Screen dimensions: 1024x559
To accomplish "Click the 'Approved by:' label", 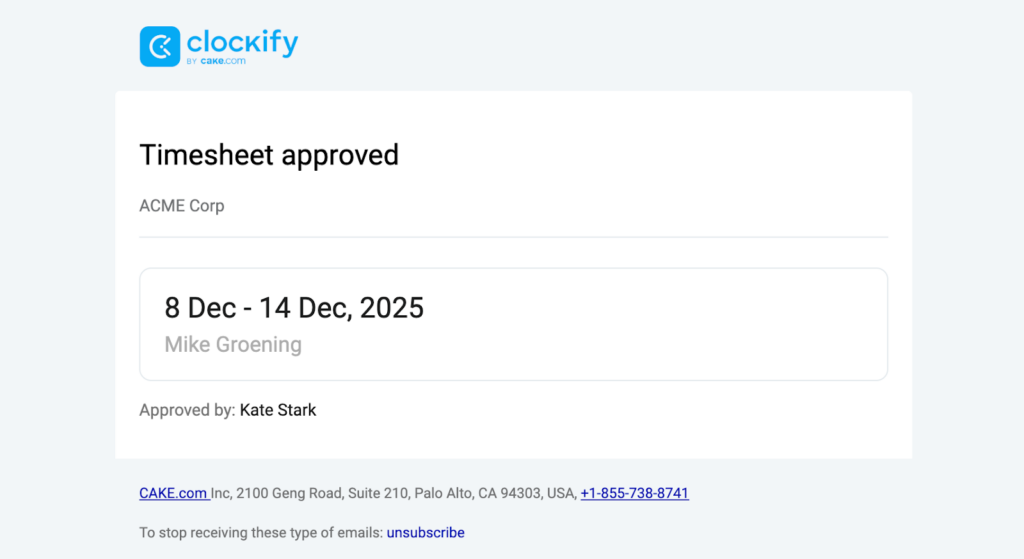I will (187, 410).
